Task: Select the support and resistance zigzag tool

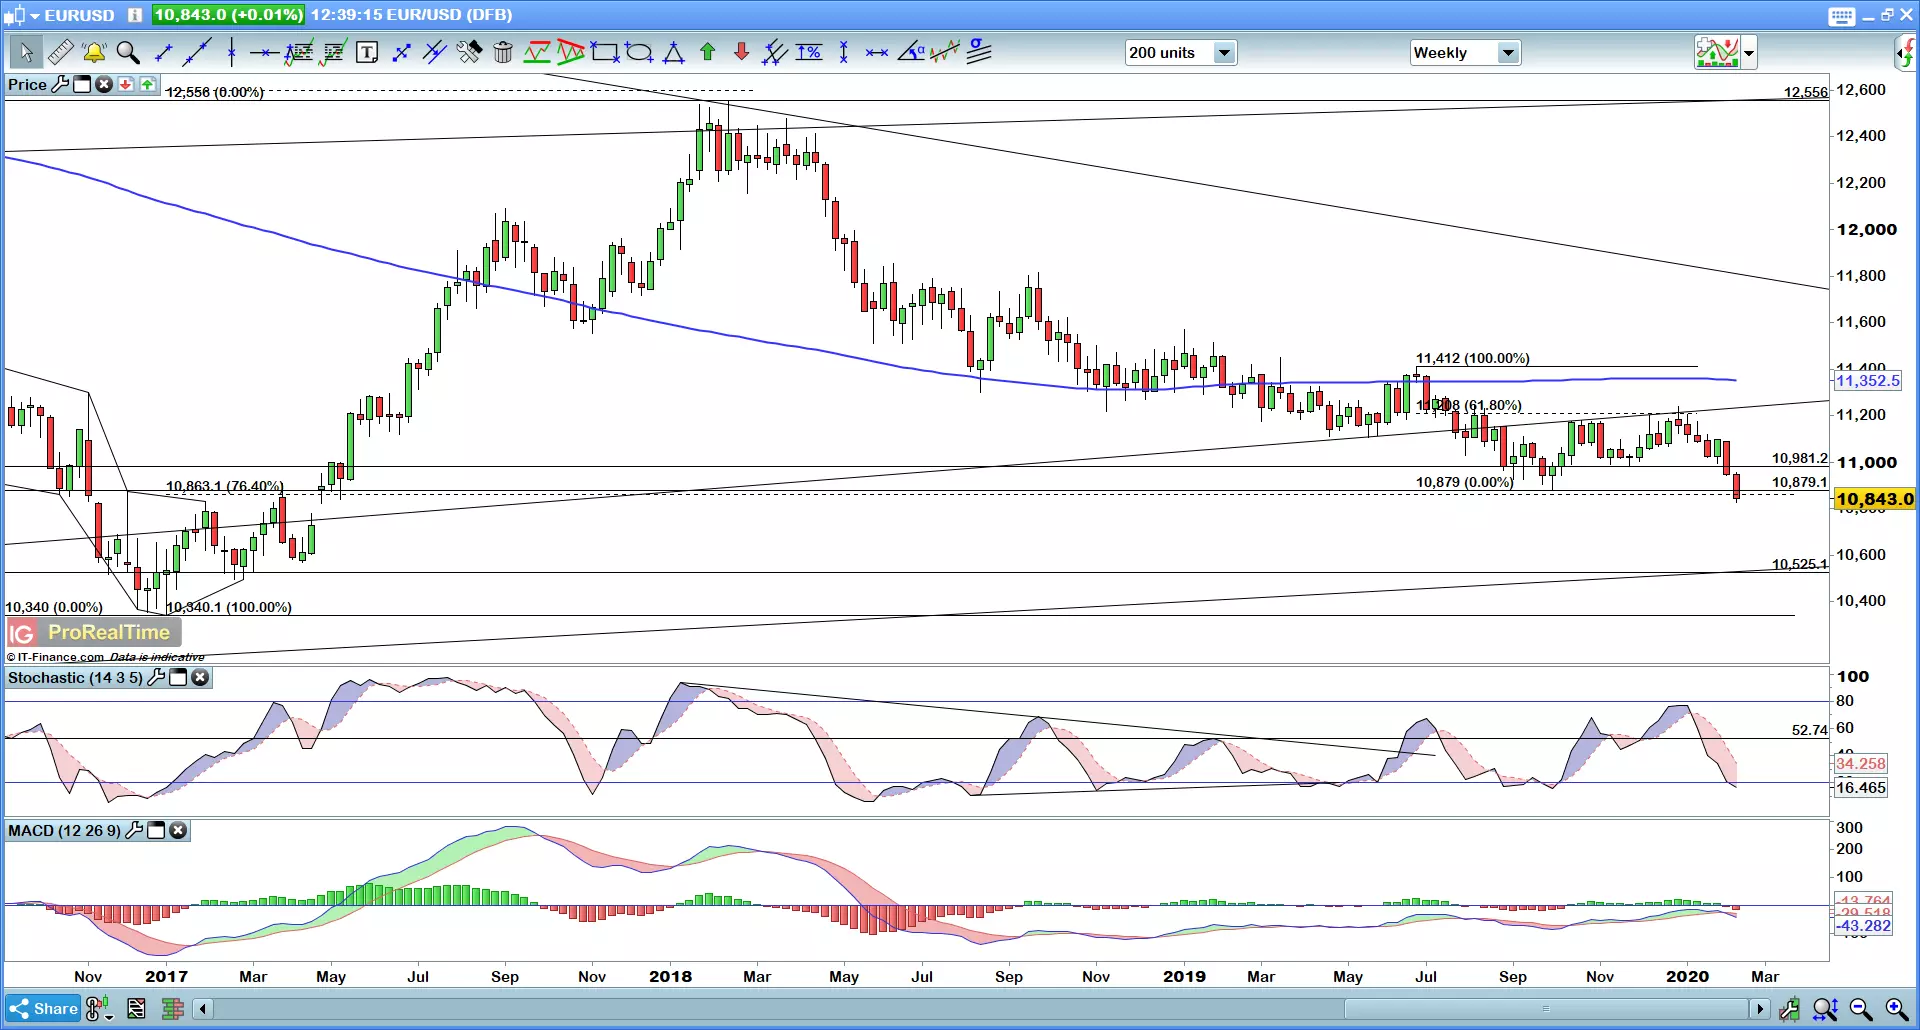Action: point(537,52)
